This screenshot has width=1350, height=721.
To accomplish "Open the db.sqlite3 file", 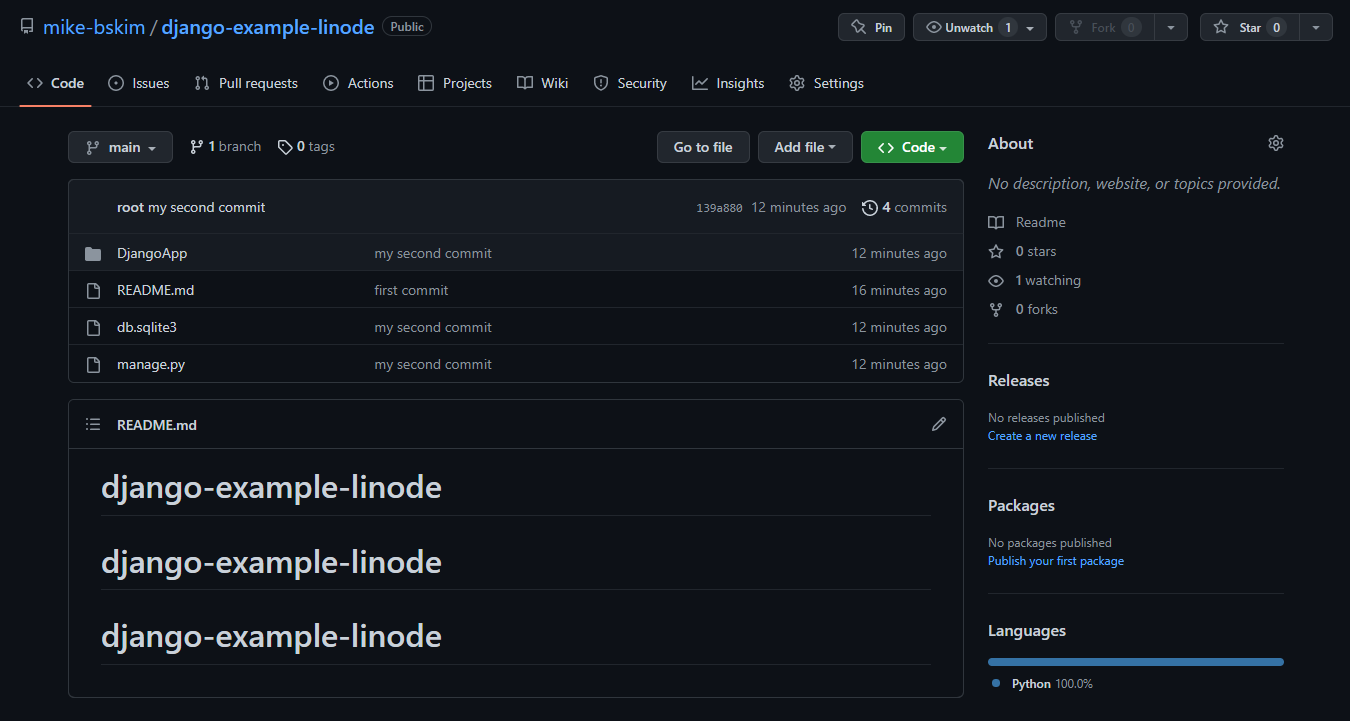I will pyautogui.click(x=147, y=327).
